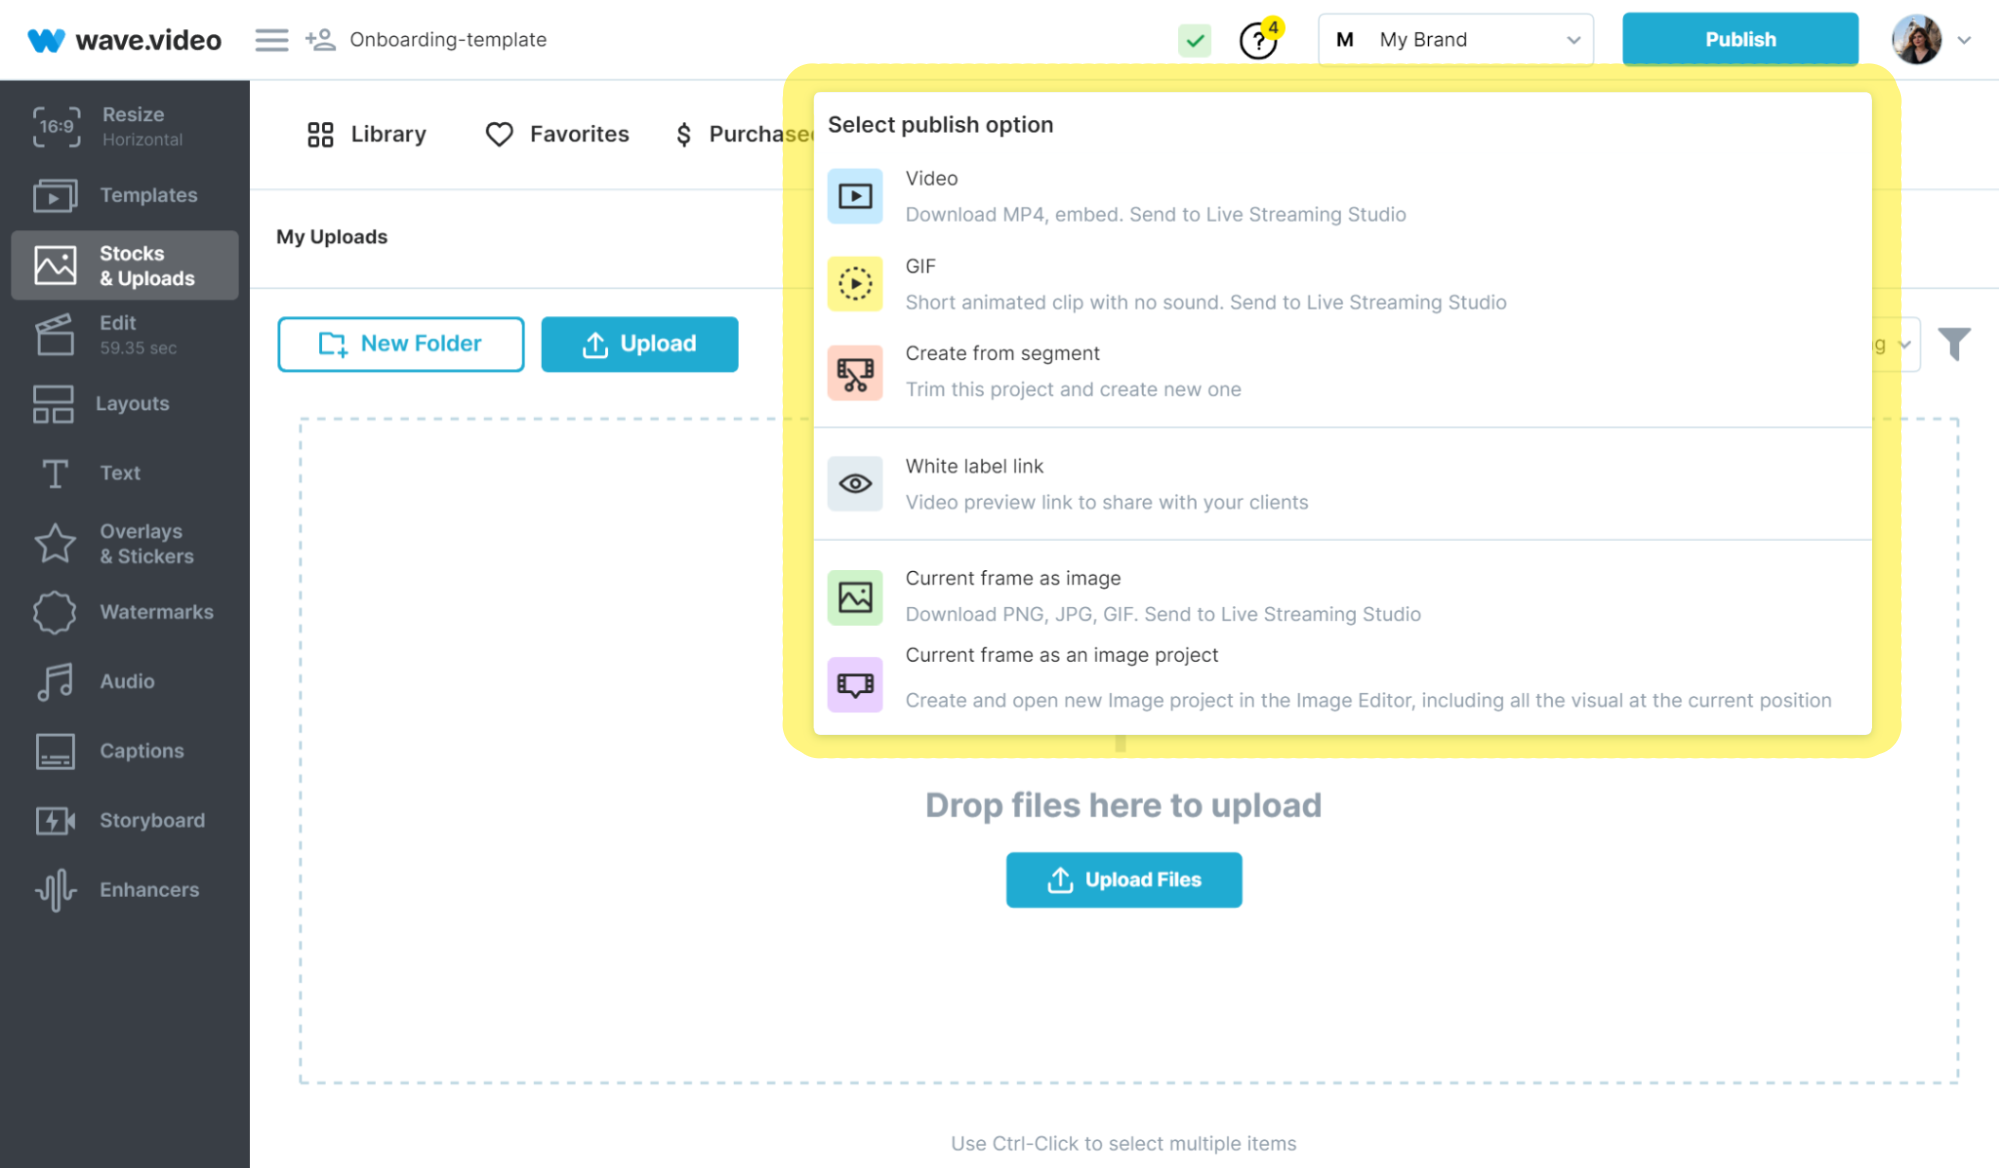This screenshot has height=1169, width=1999.
Task: Select Templates in the left sidebar
Action: point(125,195)
